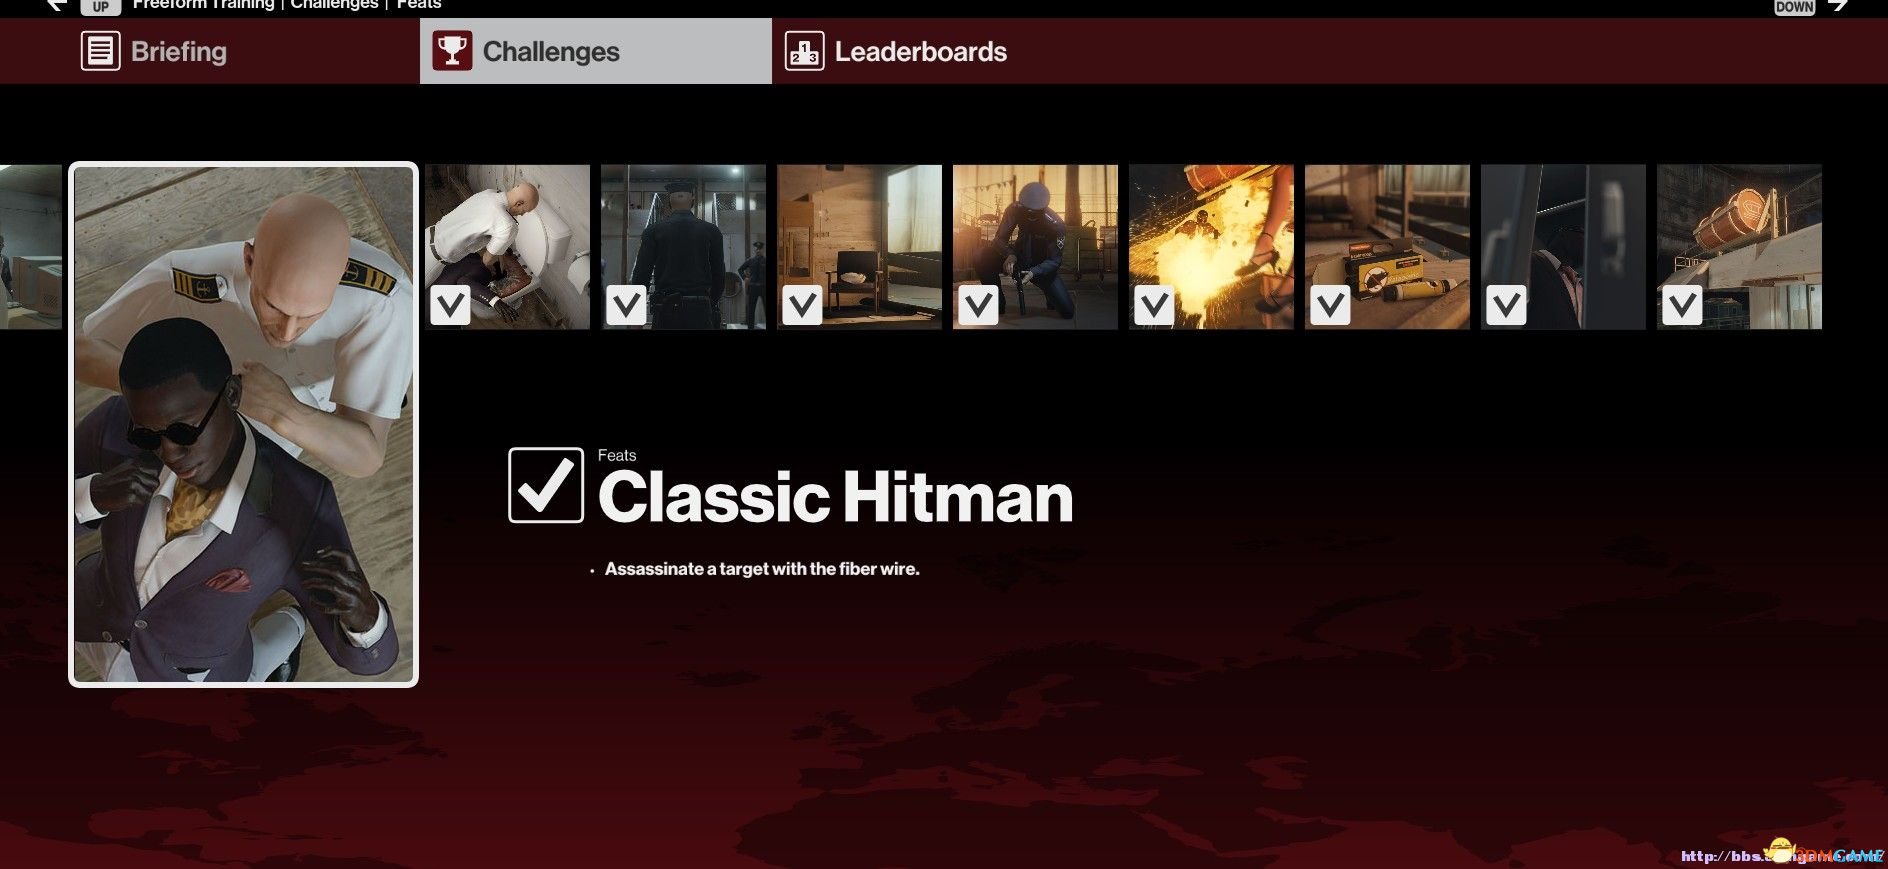Select the guard uniform back-view challenge thumbnail
Viewport: 1888px width, 869px height.
tap(683, 247)
